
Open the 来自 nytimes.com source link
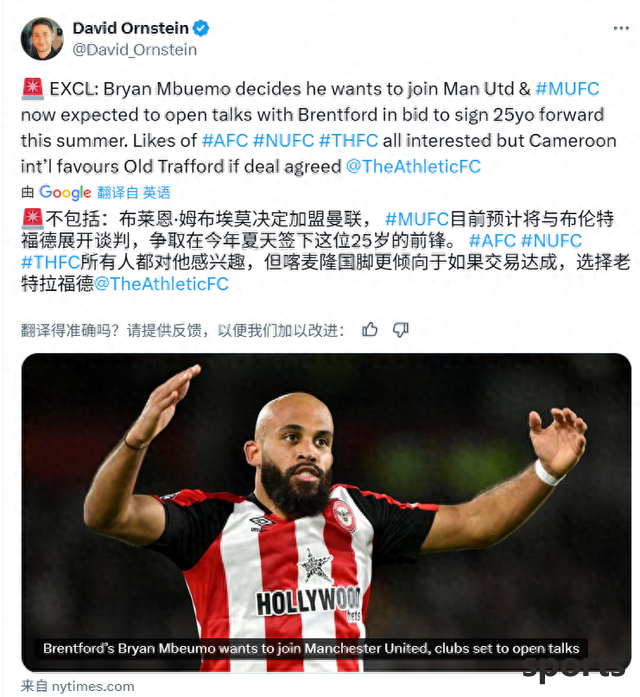[x=78, y=686]
